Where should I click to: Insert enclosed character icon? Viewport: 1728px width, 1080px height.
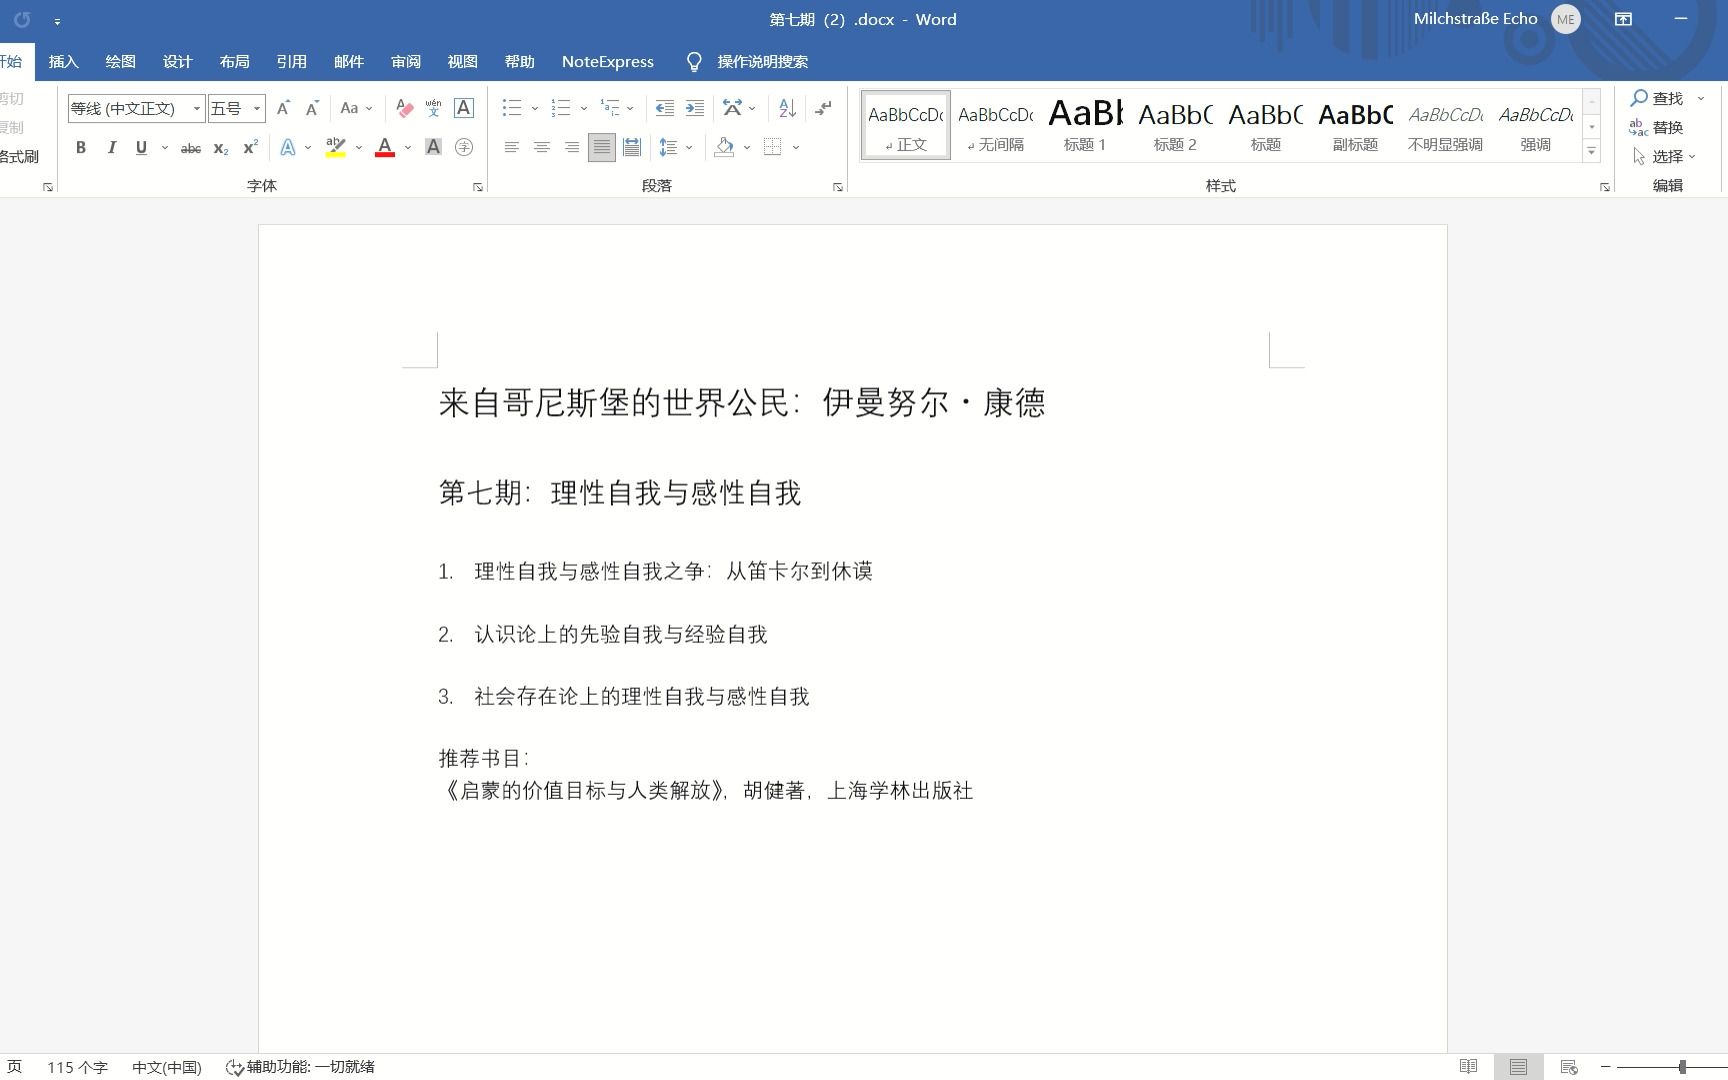pyautogui.click(x=463, y=147)
